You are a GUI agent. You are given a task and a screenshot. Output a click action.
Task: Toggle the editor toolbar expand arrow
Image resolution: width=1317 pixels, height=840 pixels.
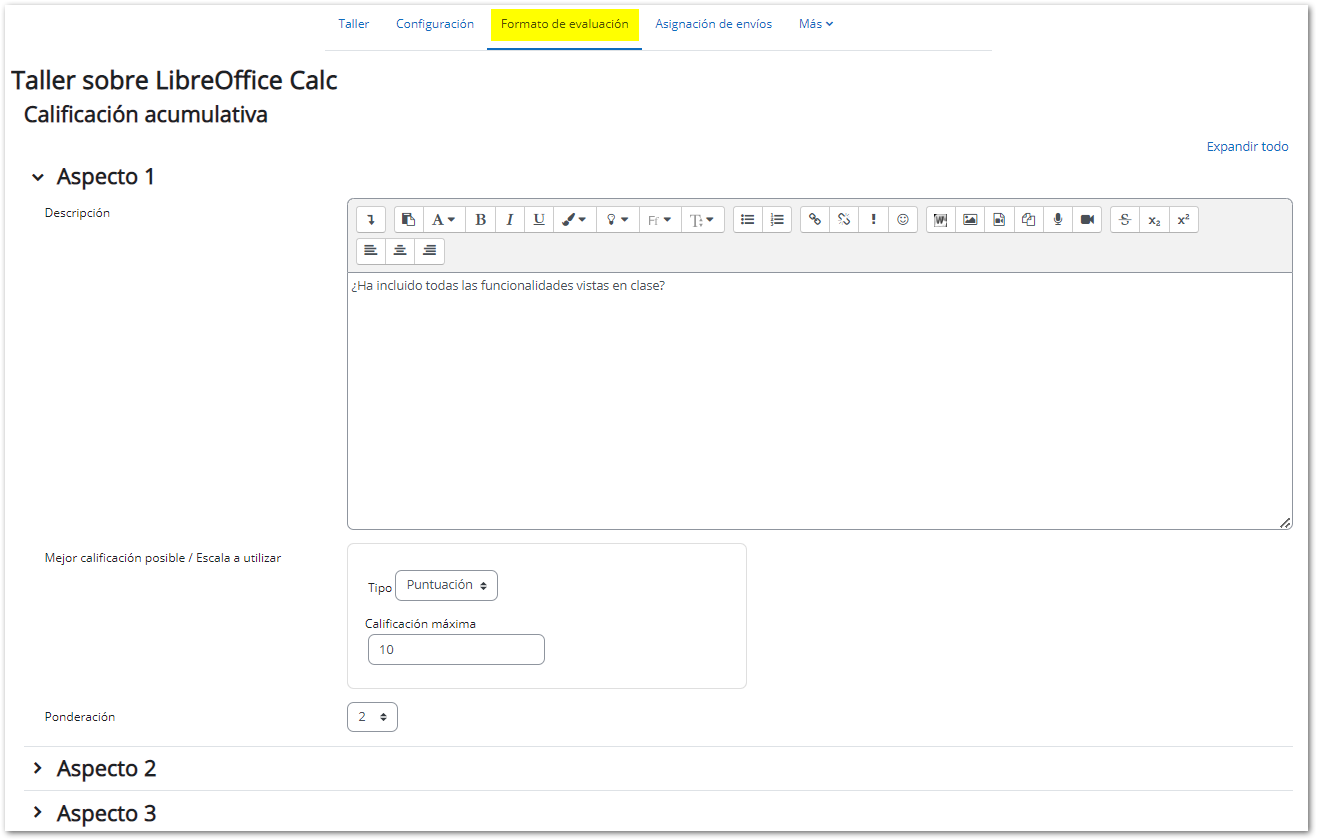coord(371,220)
